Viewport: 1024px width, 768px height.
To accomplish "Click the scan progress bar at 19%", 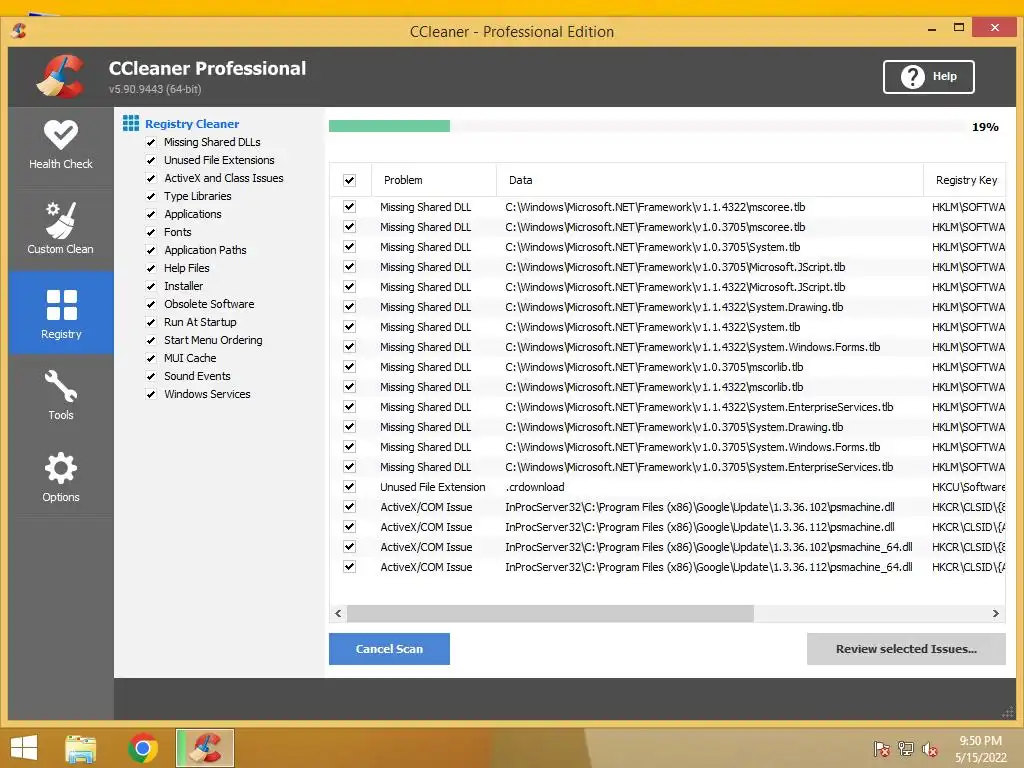I will tap(646, 126).
